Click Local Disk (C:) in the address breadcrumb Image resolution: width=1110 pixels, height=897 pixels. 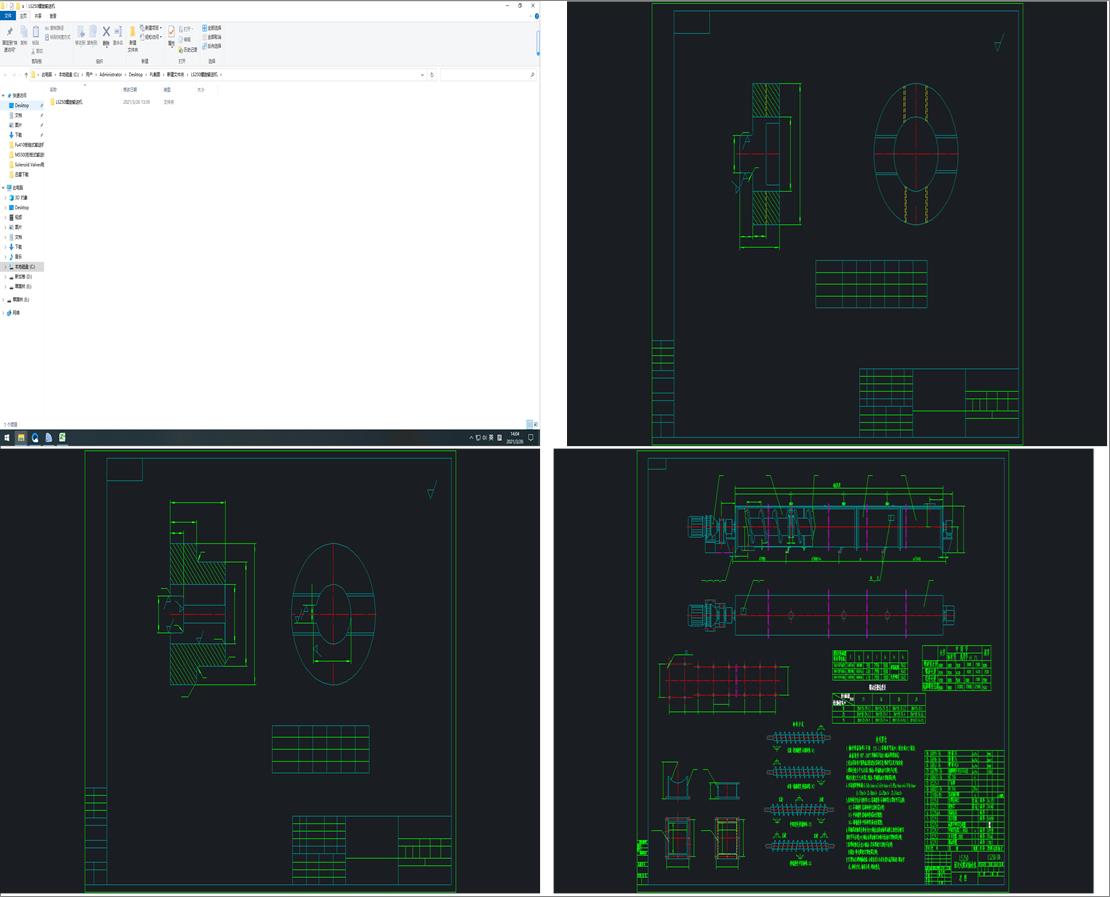coord(69,74)
